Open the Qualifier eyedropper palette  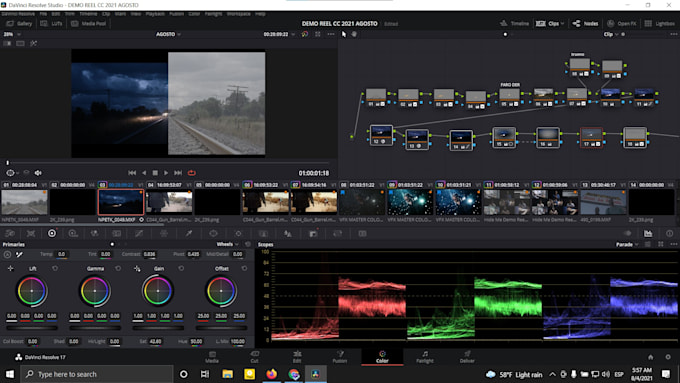[189, 233]
